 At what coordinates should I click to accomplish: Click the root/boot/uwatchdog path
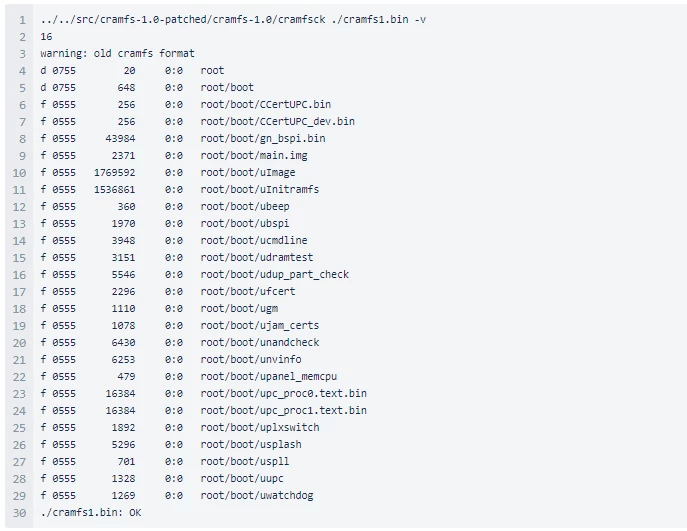(259, 495)
